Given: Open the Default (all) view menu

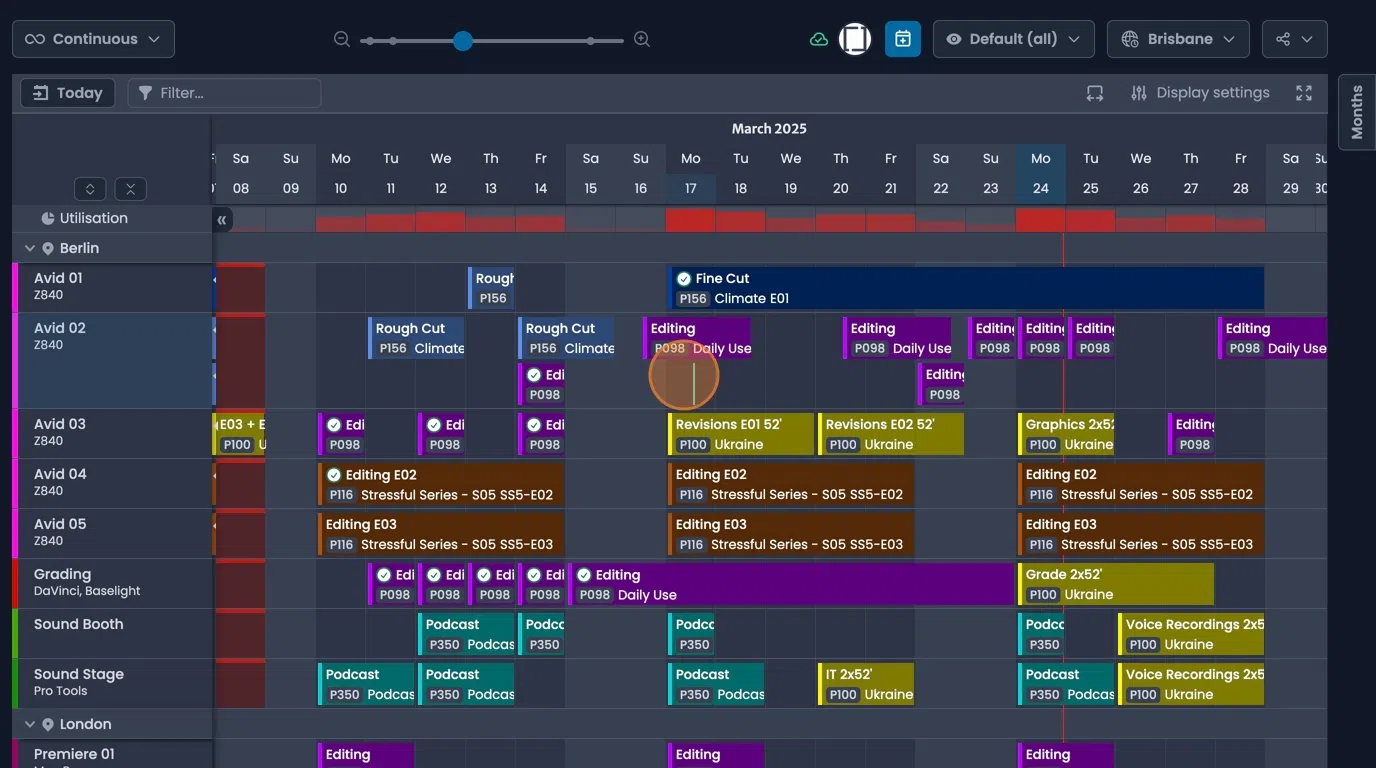Looking at the screenshot, I should pyautogui.click(x=1012, y=39).
